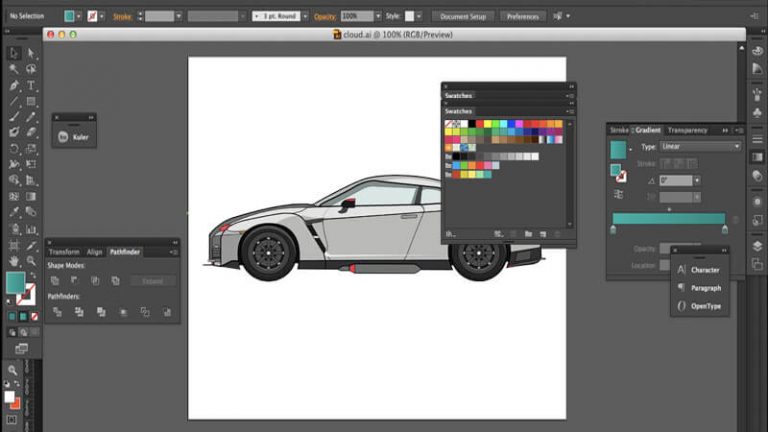768x432 pixels.
Task: Click the Document Setup button
Action: point(463,16)
